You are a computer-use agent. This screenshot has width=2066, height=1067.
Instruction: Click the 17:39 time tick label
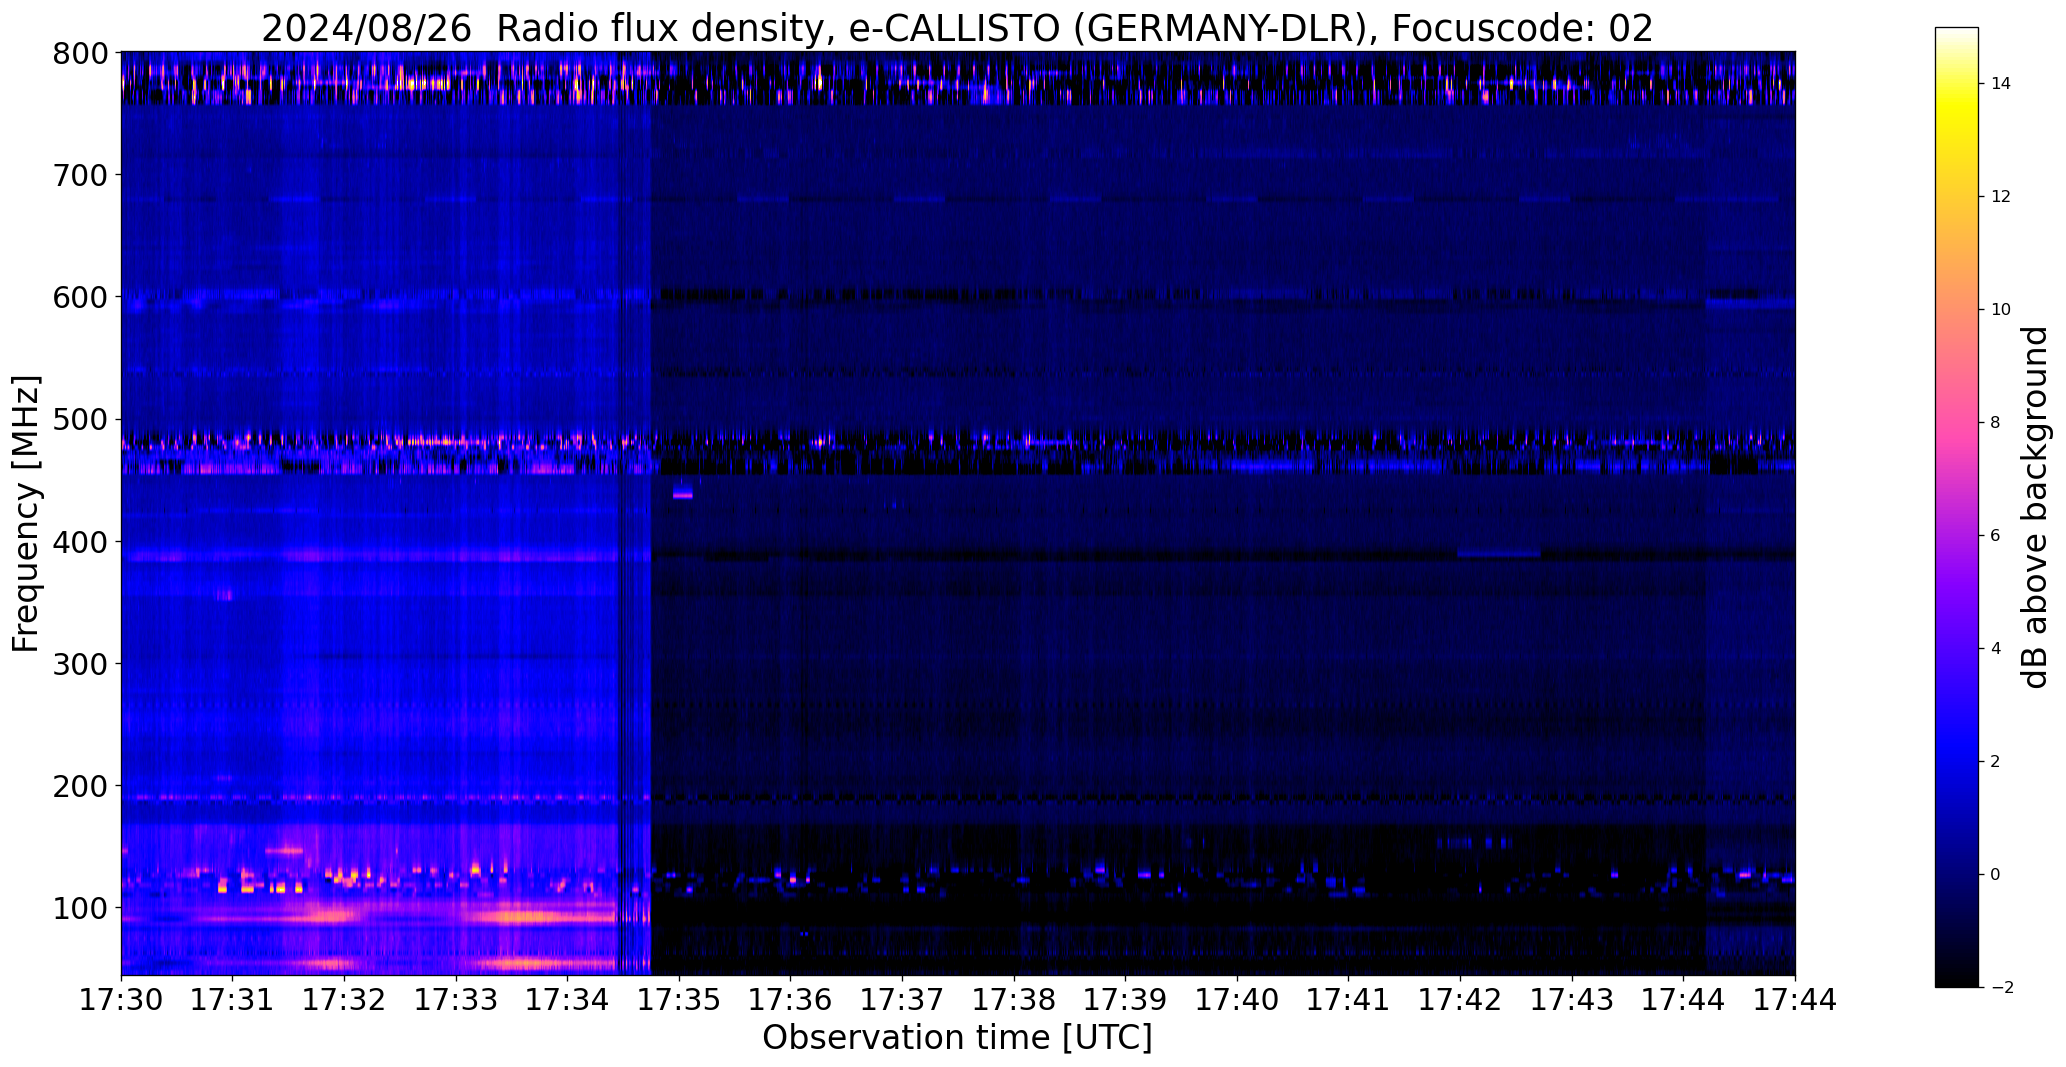[1126, 999]
